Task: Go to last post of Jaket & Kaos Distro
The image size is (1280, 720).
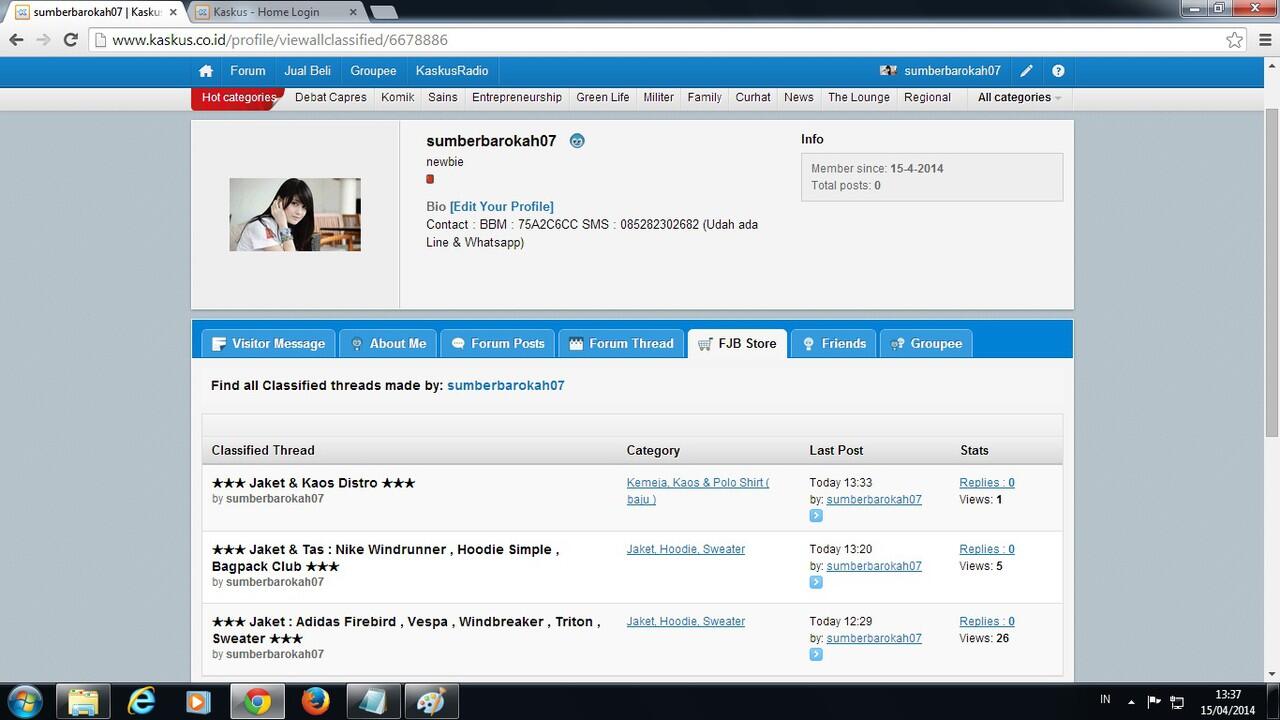Action: (x=816, y=516)
